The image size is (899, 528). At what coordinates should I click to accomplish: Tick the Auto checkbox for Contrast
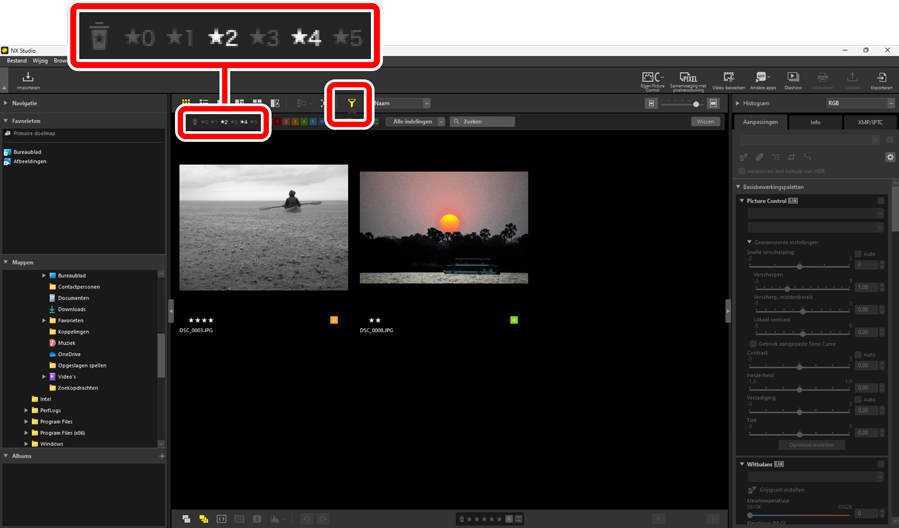click(x=856, y=354)
